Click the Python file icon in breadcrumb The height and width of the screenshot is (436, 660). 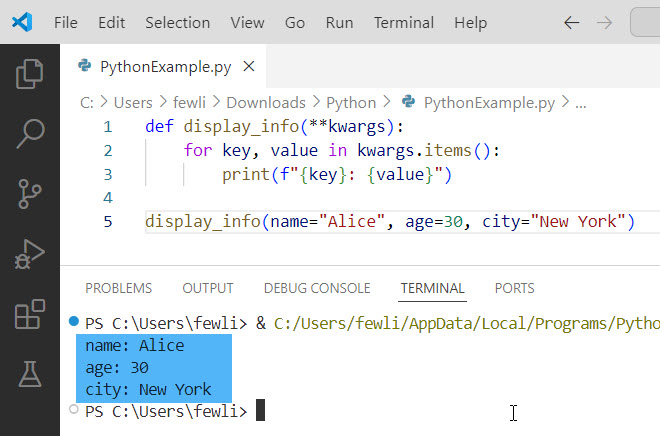408,101
